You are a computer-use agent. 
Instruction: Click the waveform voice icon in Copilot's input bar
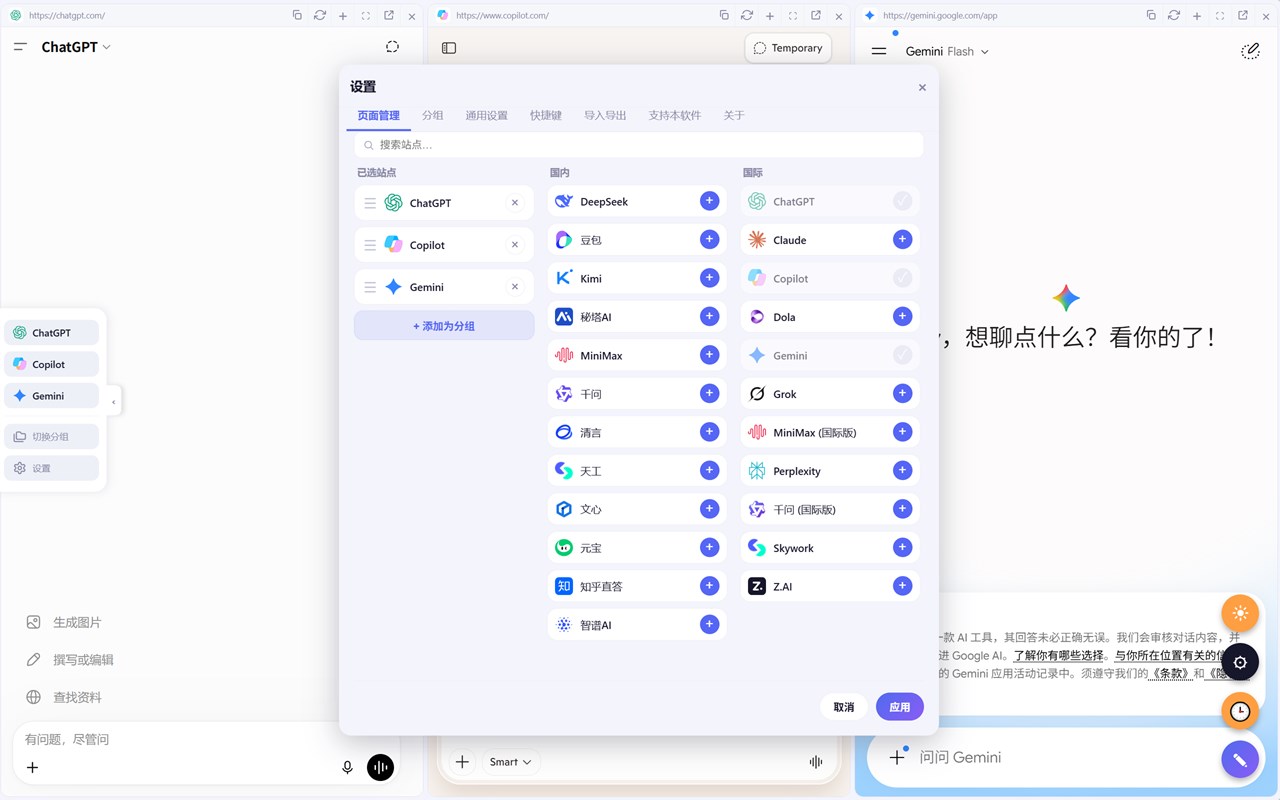click(816, 762)
